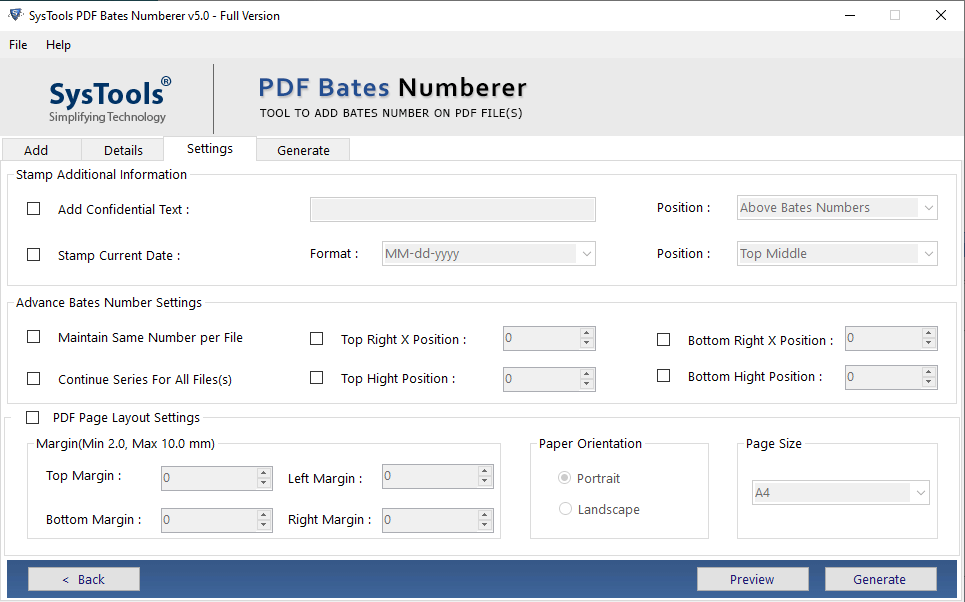This screenshot has width=965, height=602.
Task: Go back using the Back button
Action: [x=84, y=579]
